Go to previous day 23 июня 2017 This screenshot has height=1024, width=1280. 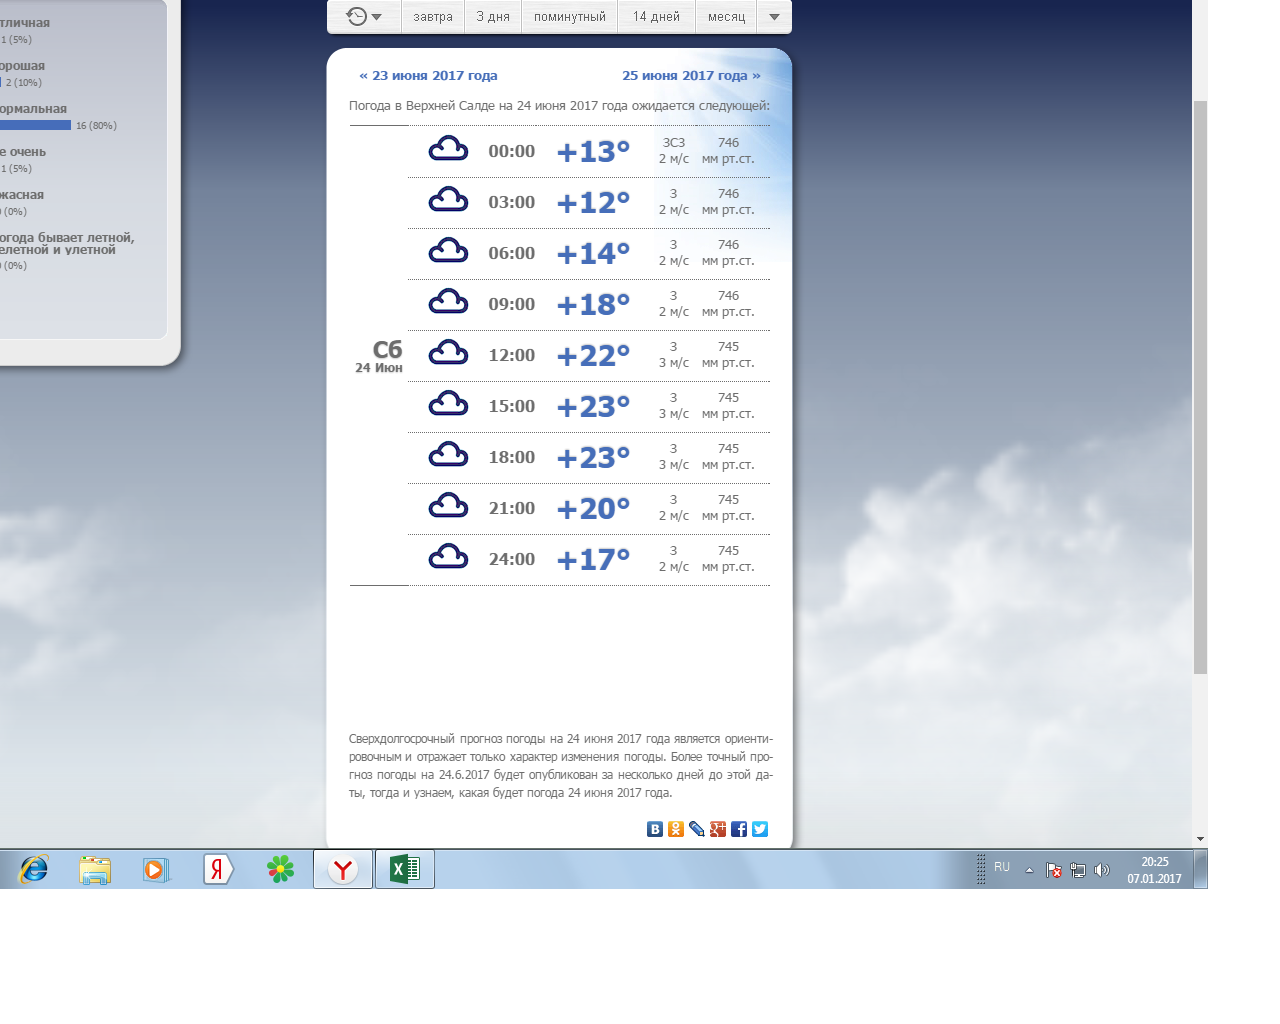point(428,76)
